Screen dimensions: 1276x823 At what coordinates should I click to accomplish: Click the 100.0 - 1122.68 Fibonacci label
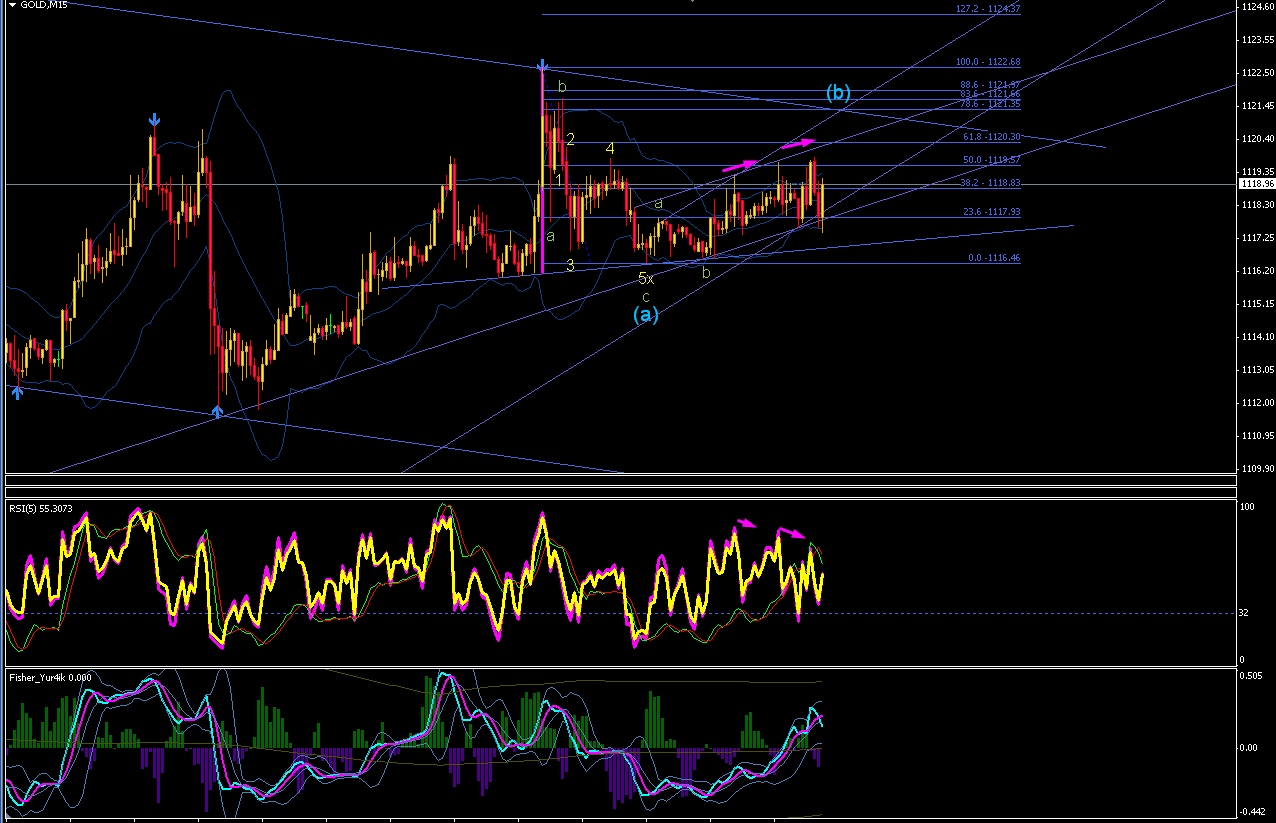point(988,61)
